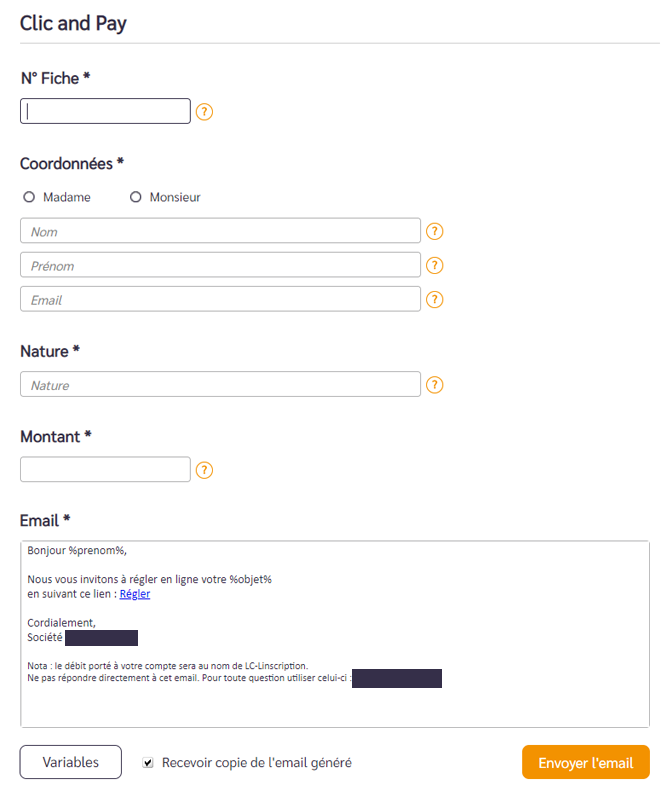The height and width of the screenshot is (788, 666).
Task: Follow the Régler link in email body
Action: click(x=135, y=594)
